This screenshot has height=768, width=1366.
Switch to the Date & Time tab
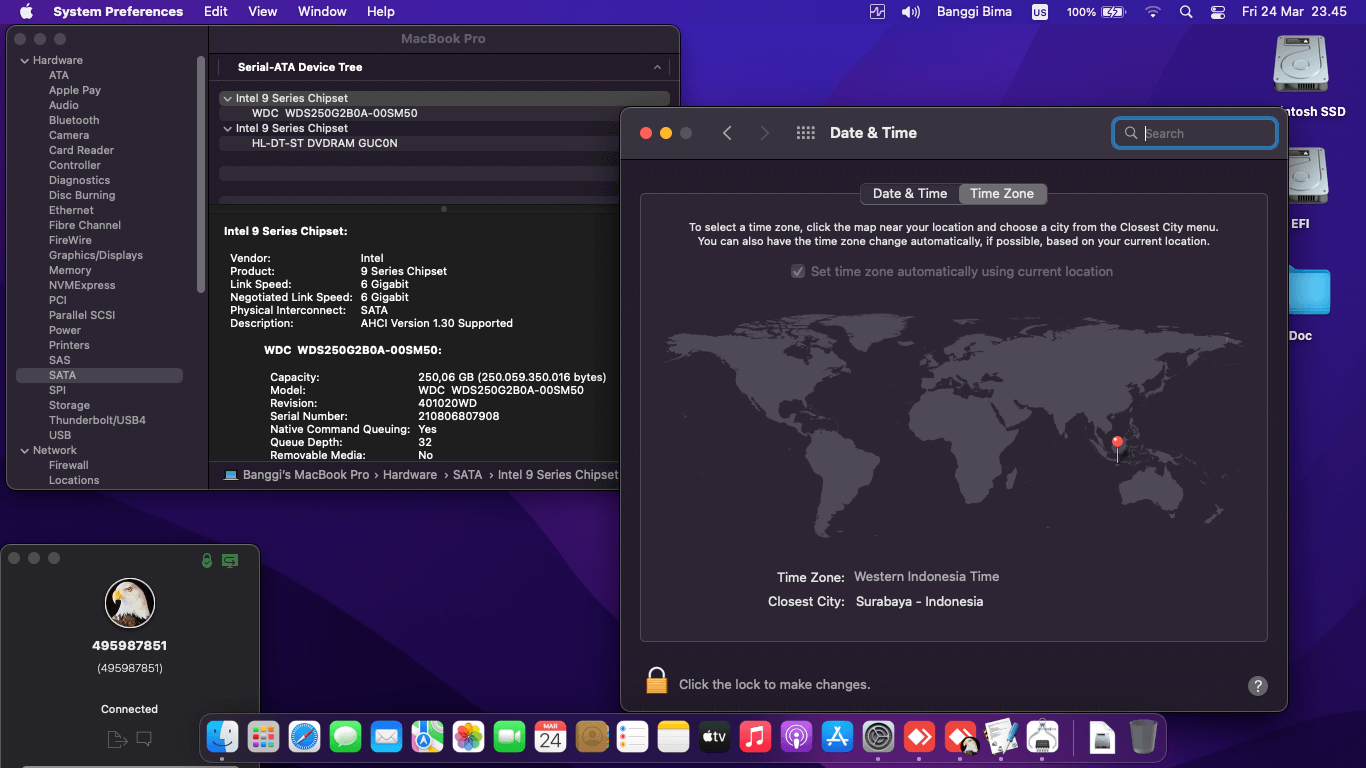(910, 194)
